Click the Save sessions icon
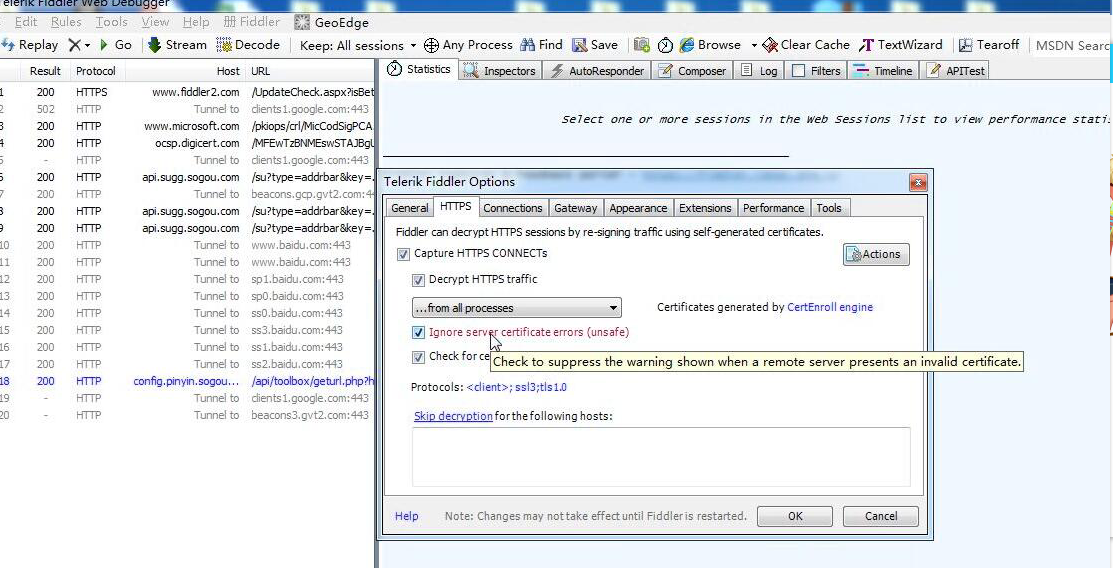Image resolution: width=1113 pixels, height=568 pixels. click(x=579, y=45)
